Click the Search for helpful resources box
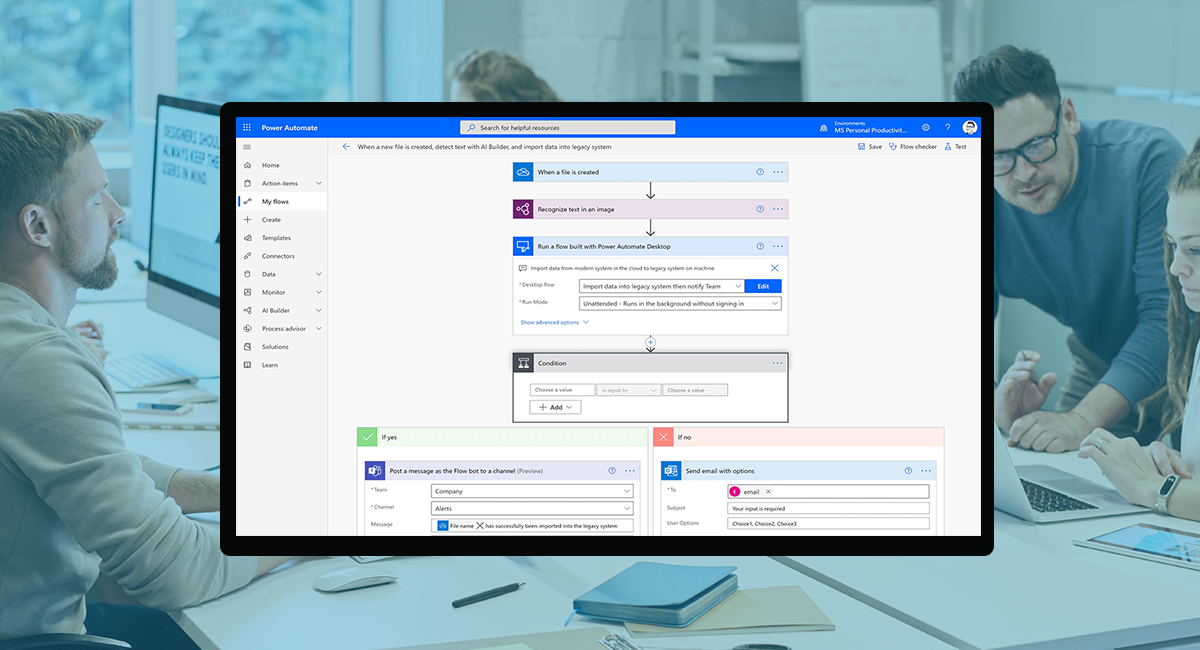Viewport: 1200px width, 650px height. (568, 128)
